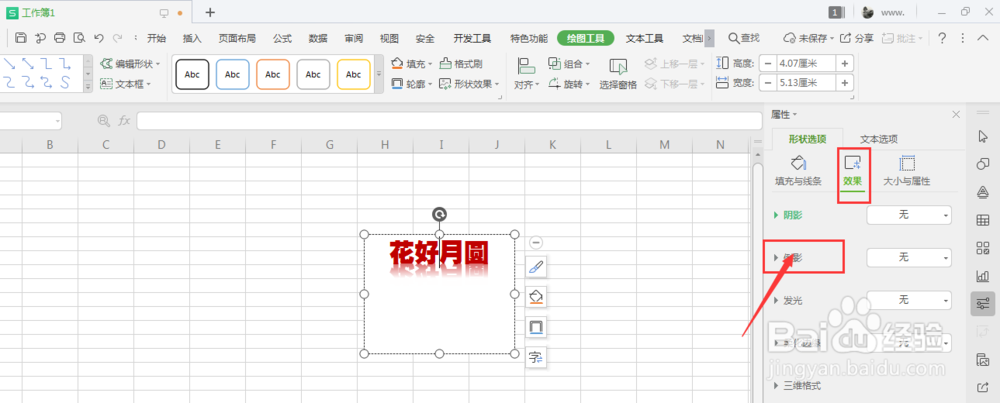1000x403 pixels.
Task: Open the Page Layout (页面布局) tab
Action: 237,38
